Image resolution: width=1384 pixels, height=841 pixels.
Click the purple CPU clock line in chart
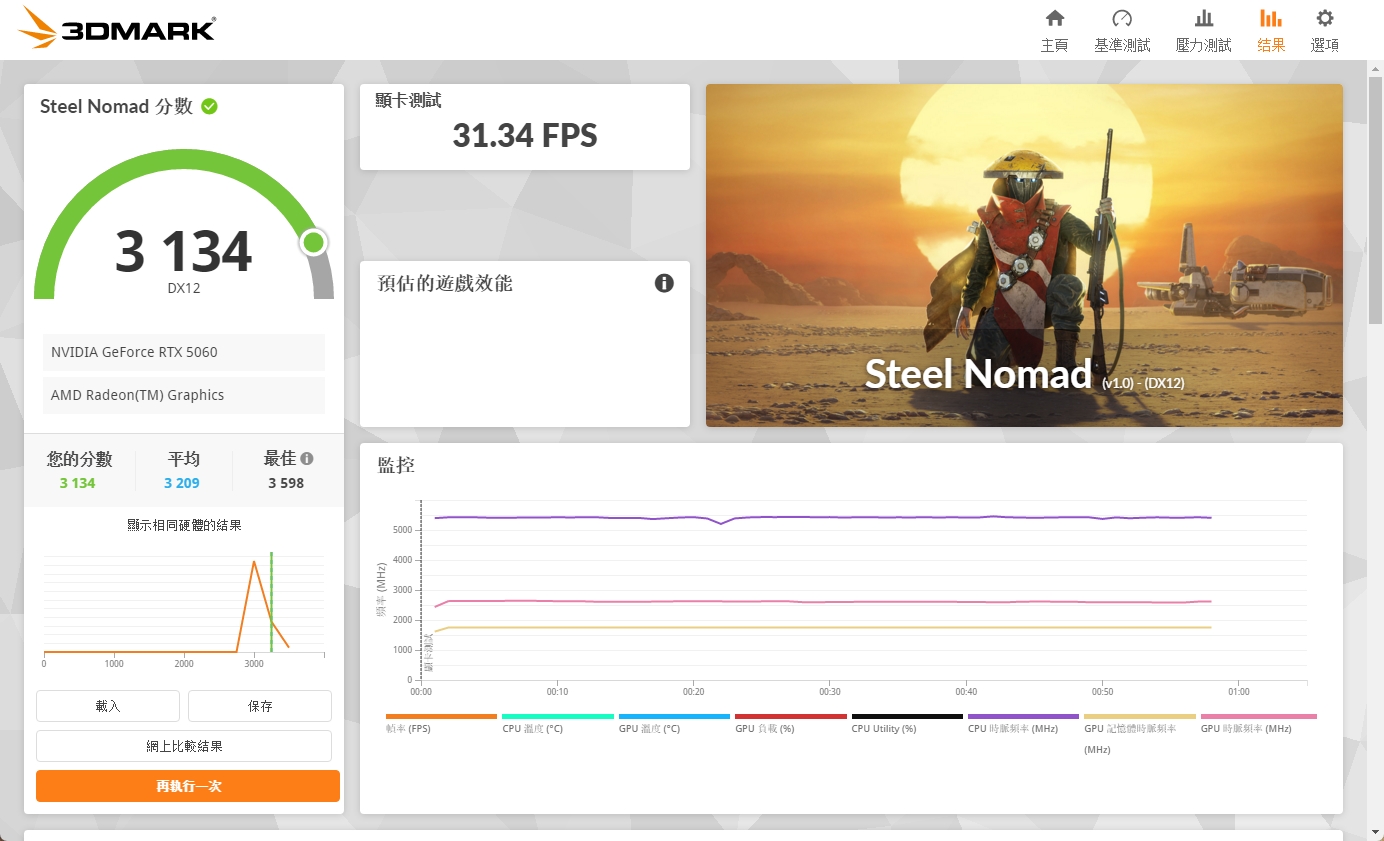[x=822, y=517]
